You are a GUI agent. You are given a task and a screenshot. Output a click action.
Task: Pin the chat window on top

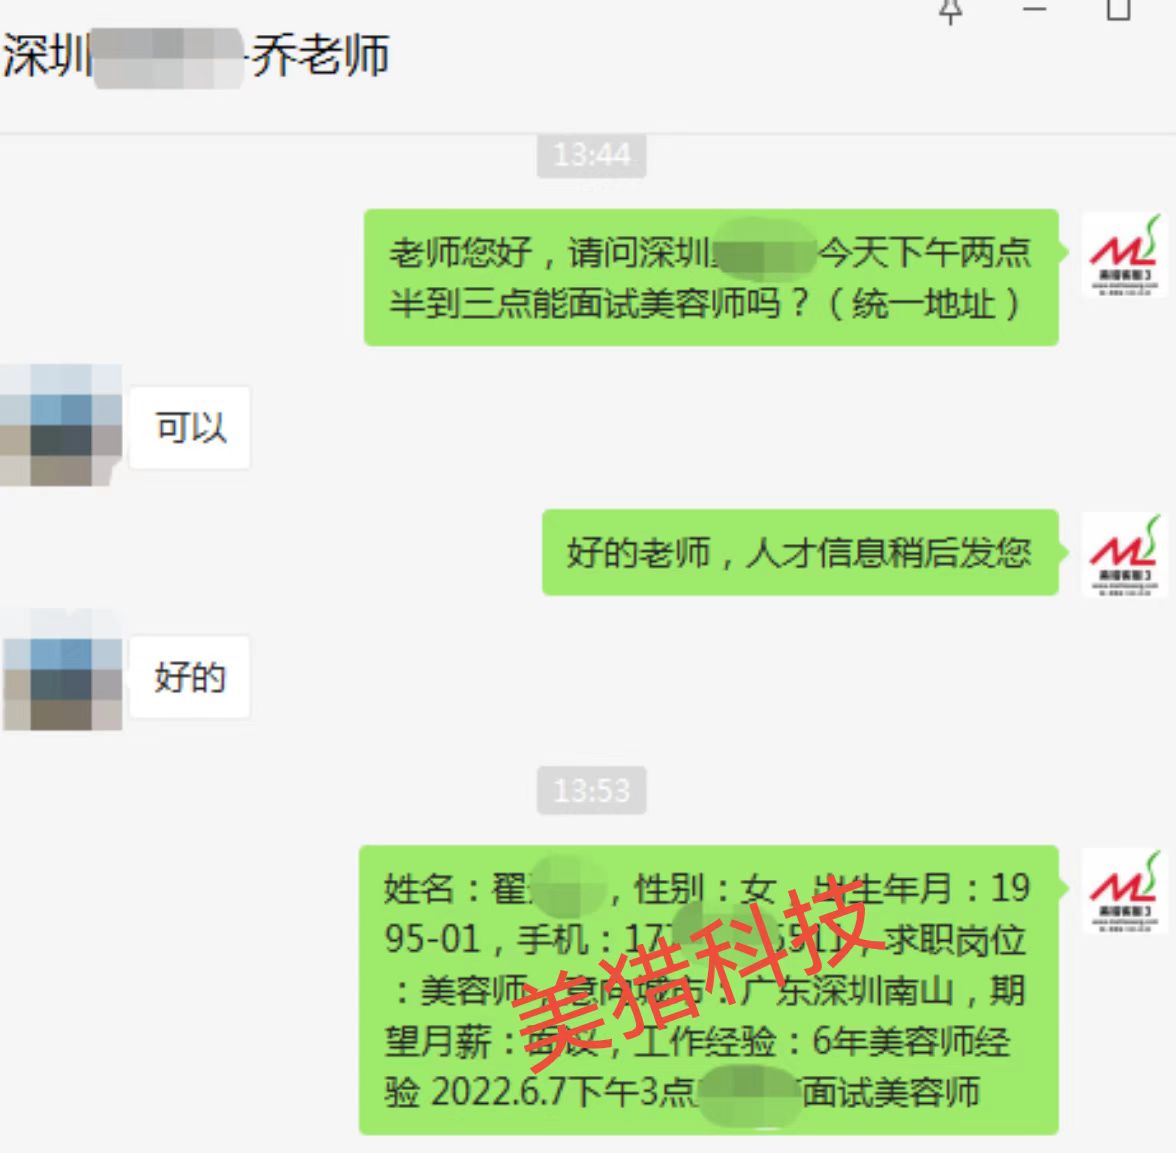coord(951,11)
